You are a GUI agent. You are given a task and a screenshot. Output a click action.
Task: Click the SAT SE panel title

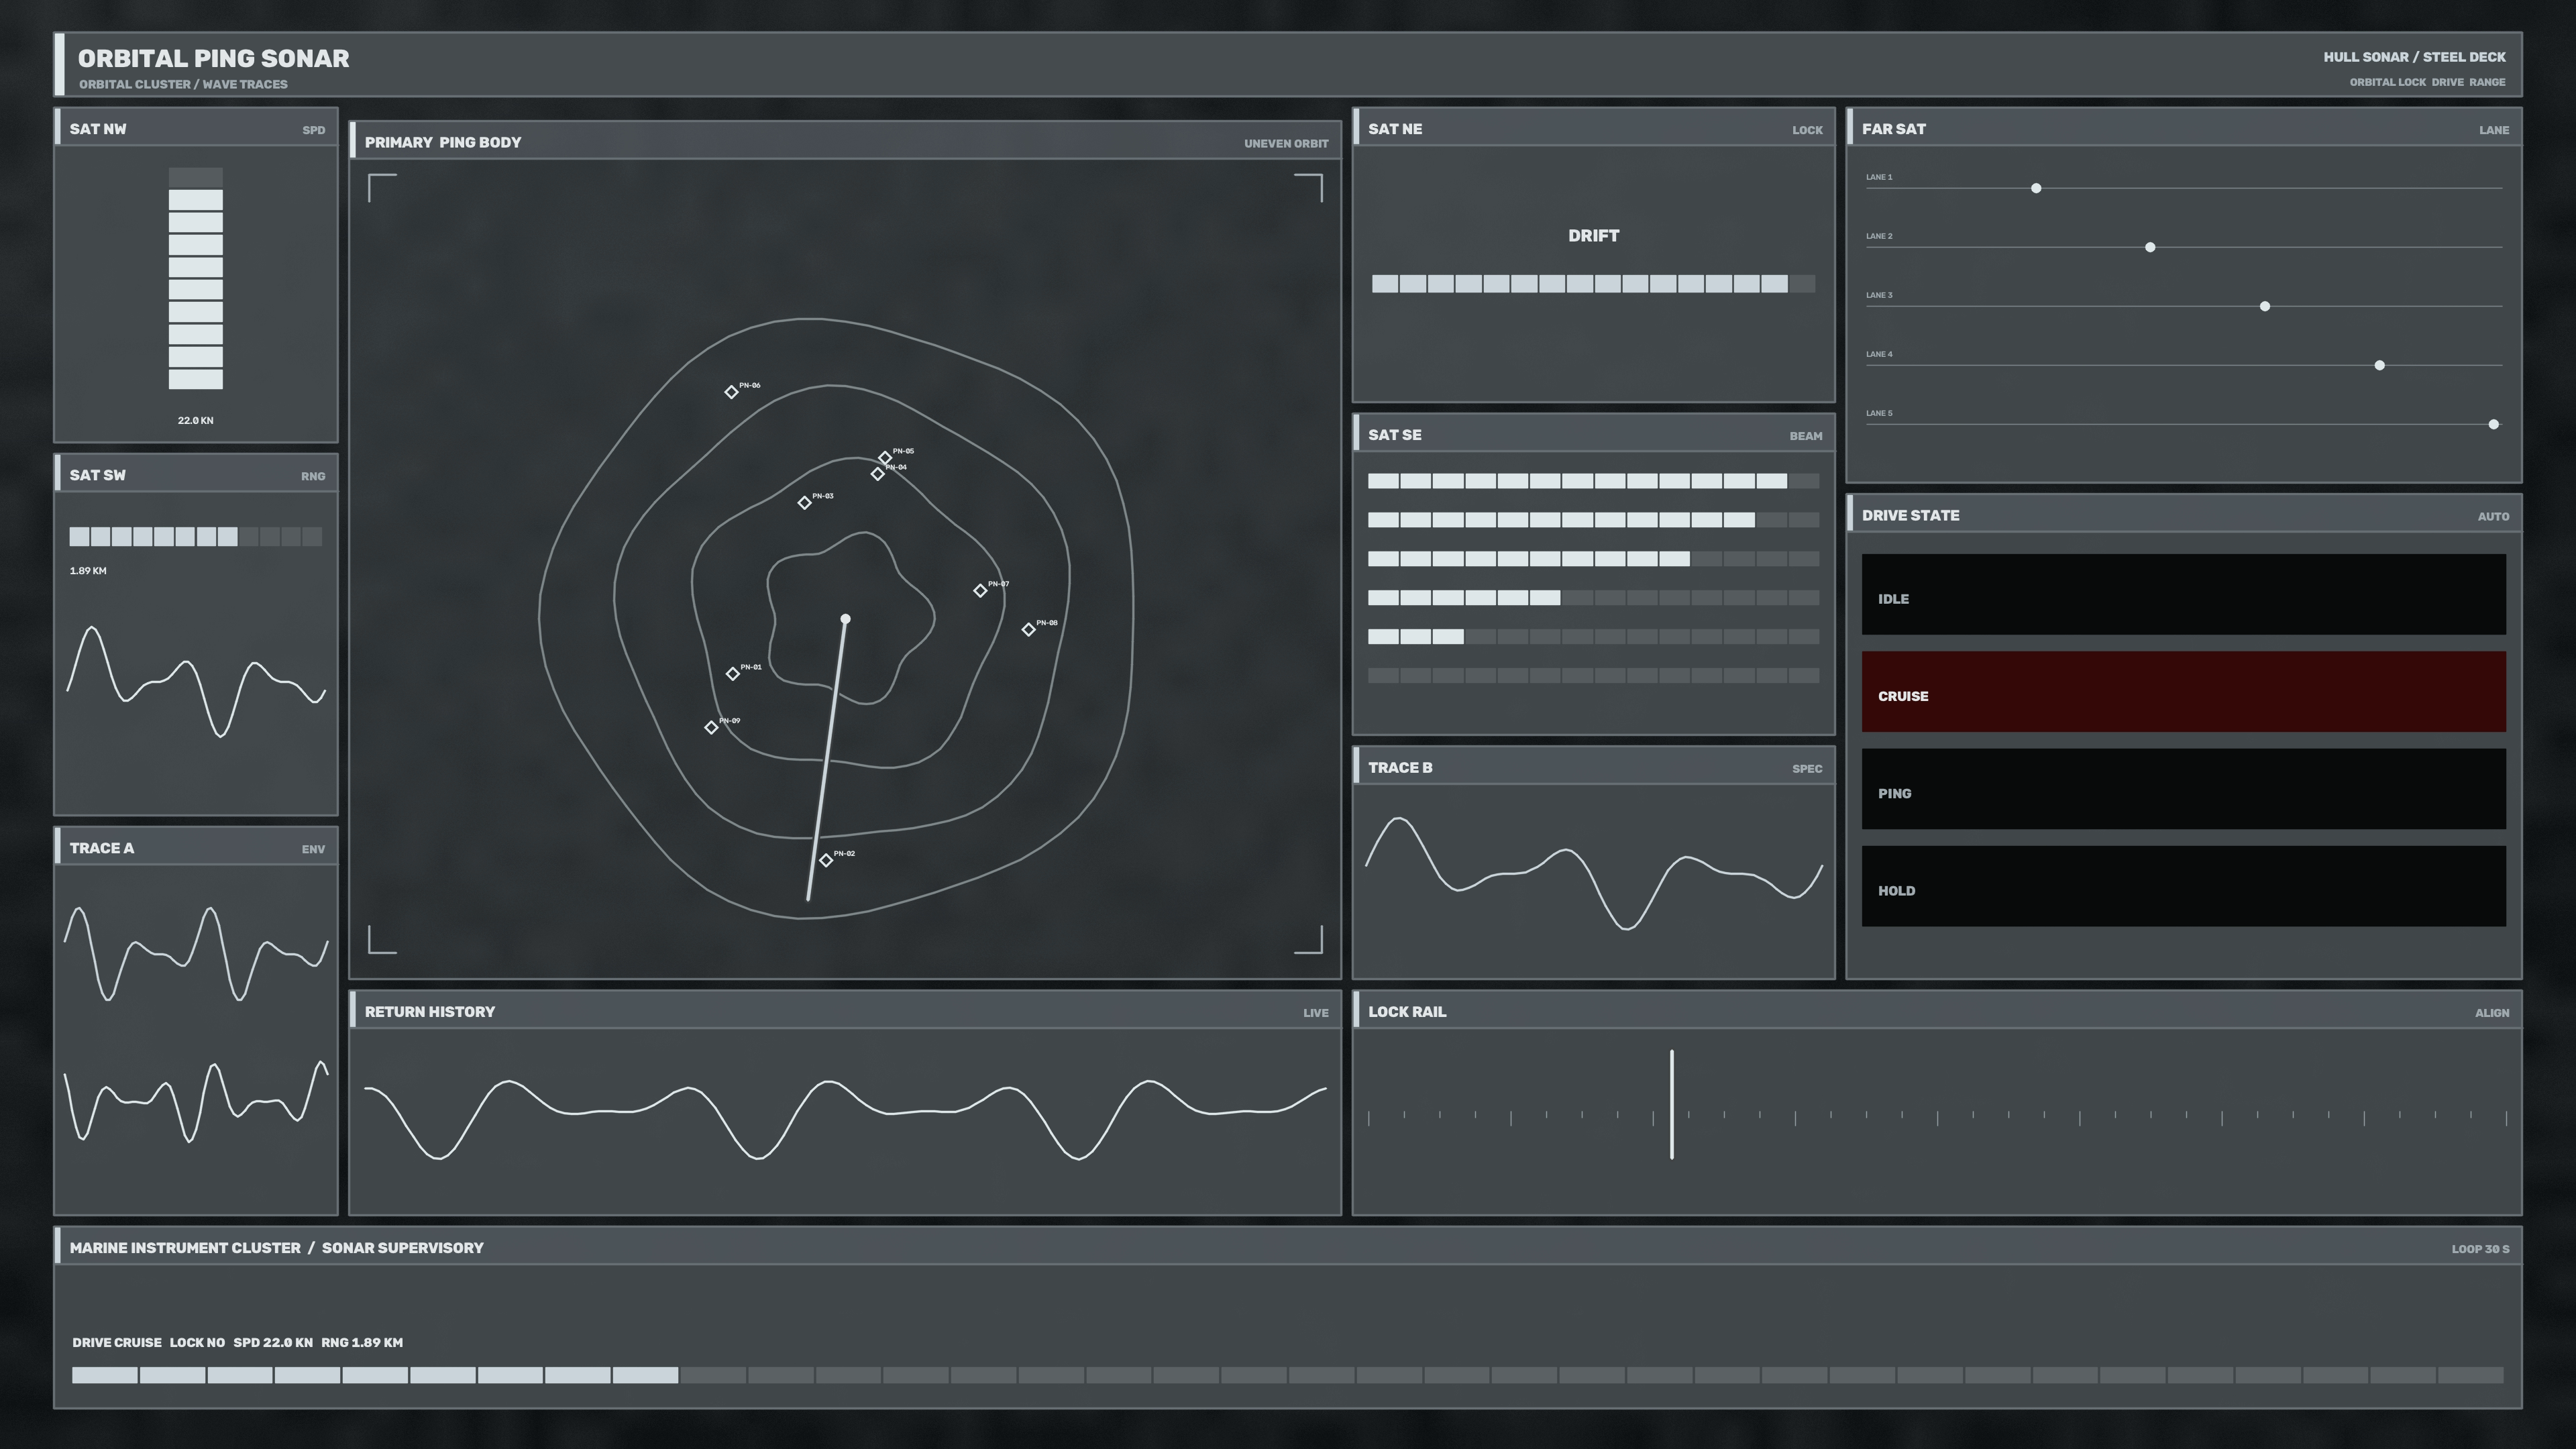pyautogui.click(x=1395, y=435)
